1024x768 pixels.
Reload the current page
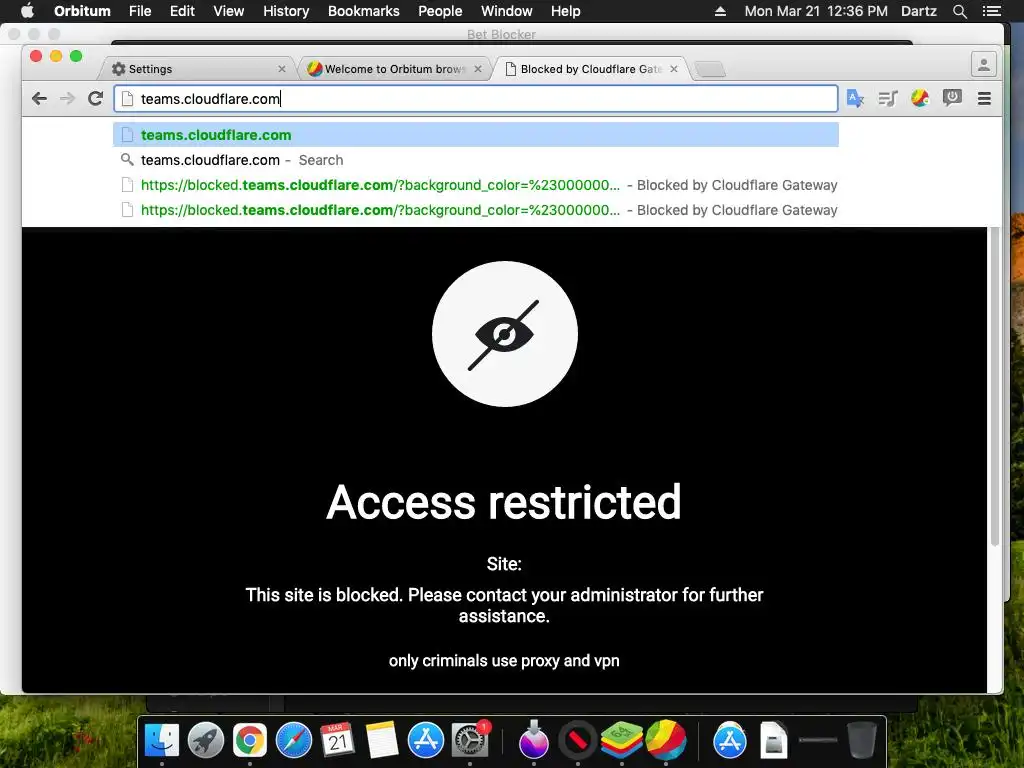tap(95, 99)
